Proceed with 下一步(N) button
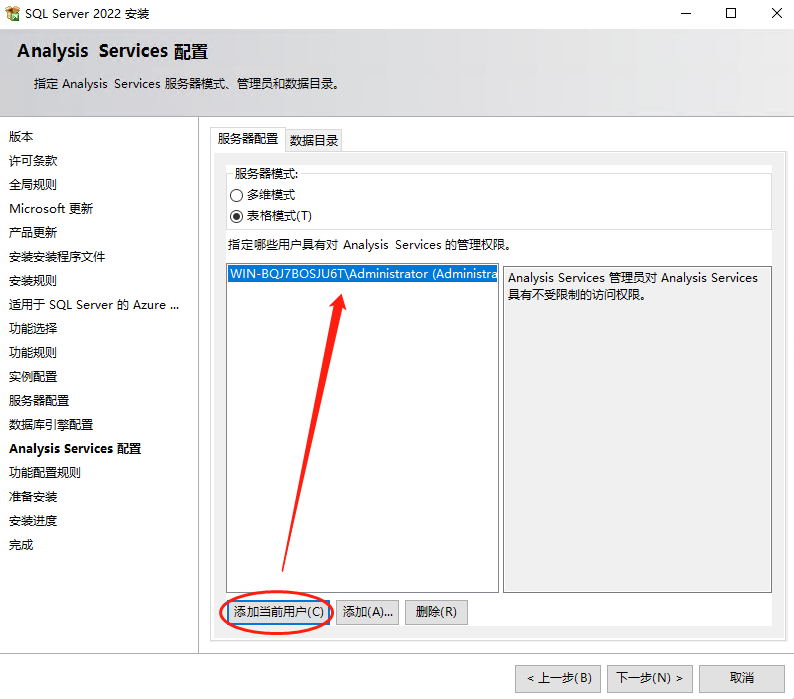Screen dimensions: 794x699 650,678
